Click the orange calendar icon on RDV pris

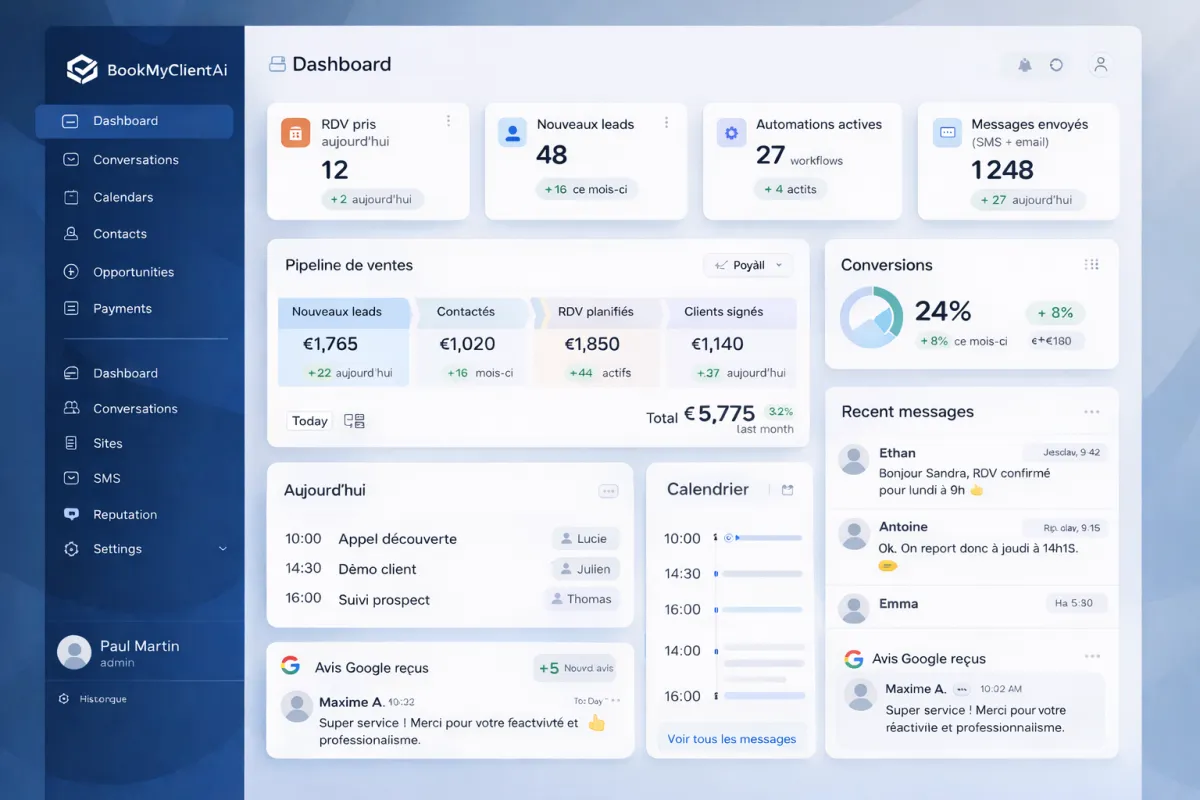tap(295, 132)
